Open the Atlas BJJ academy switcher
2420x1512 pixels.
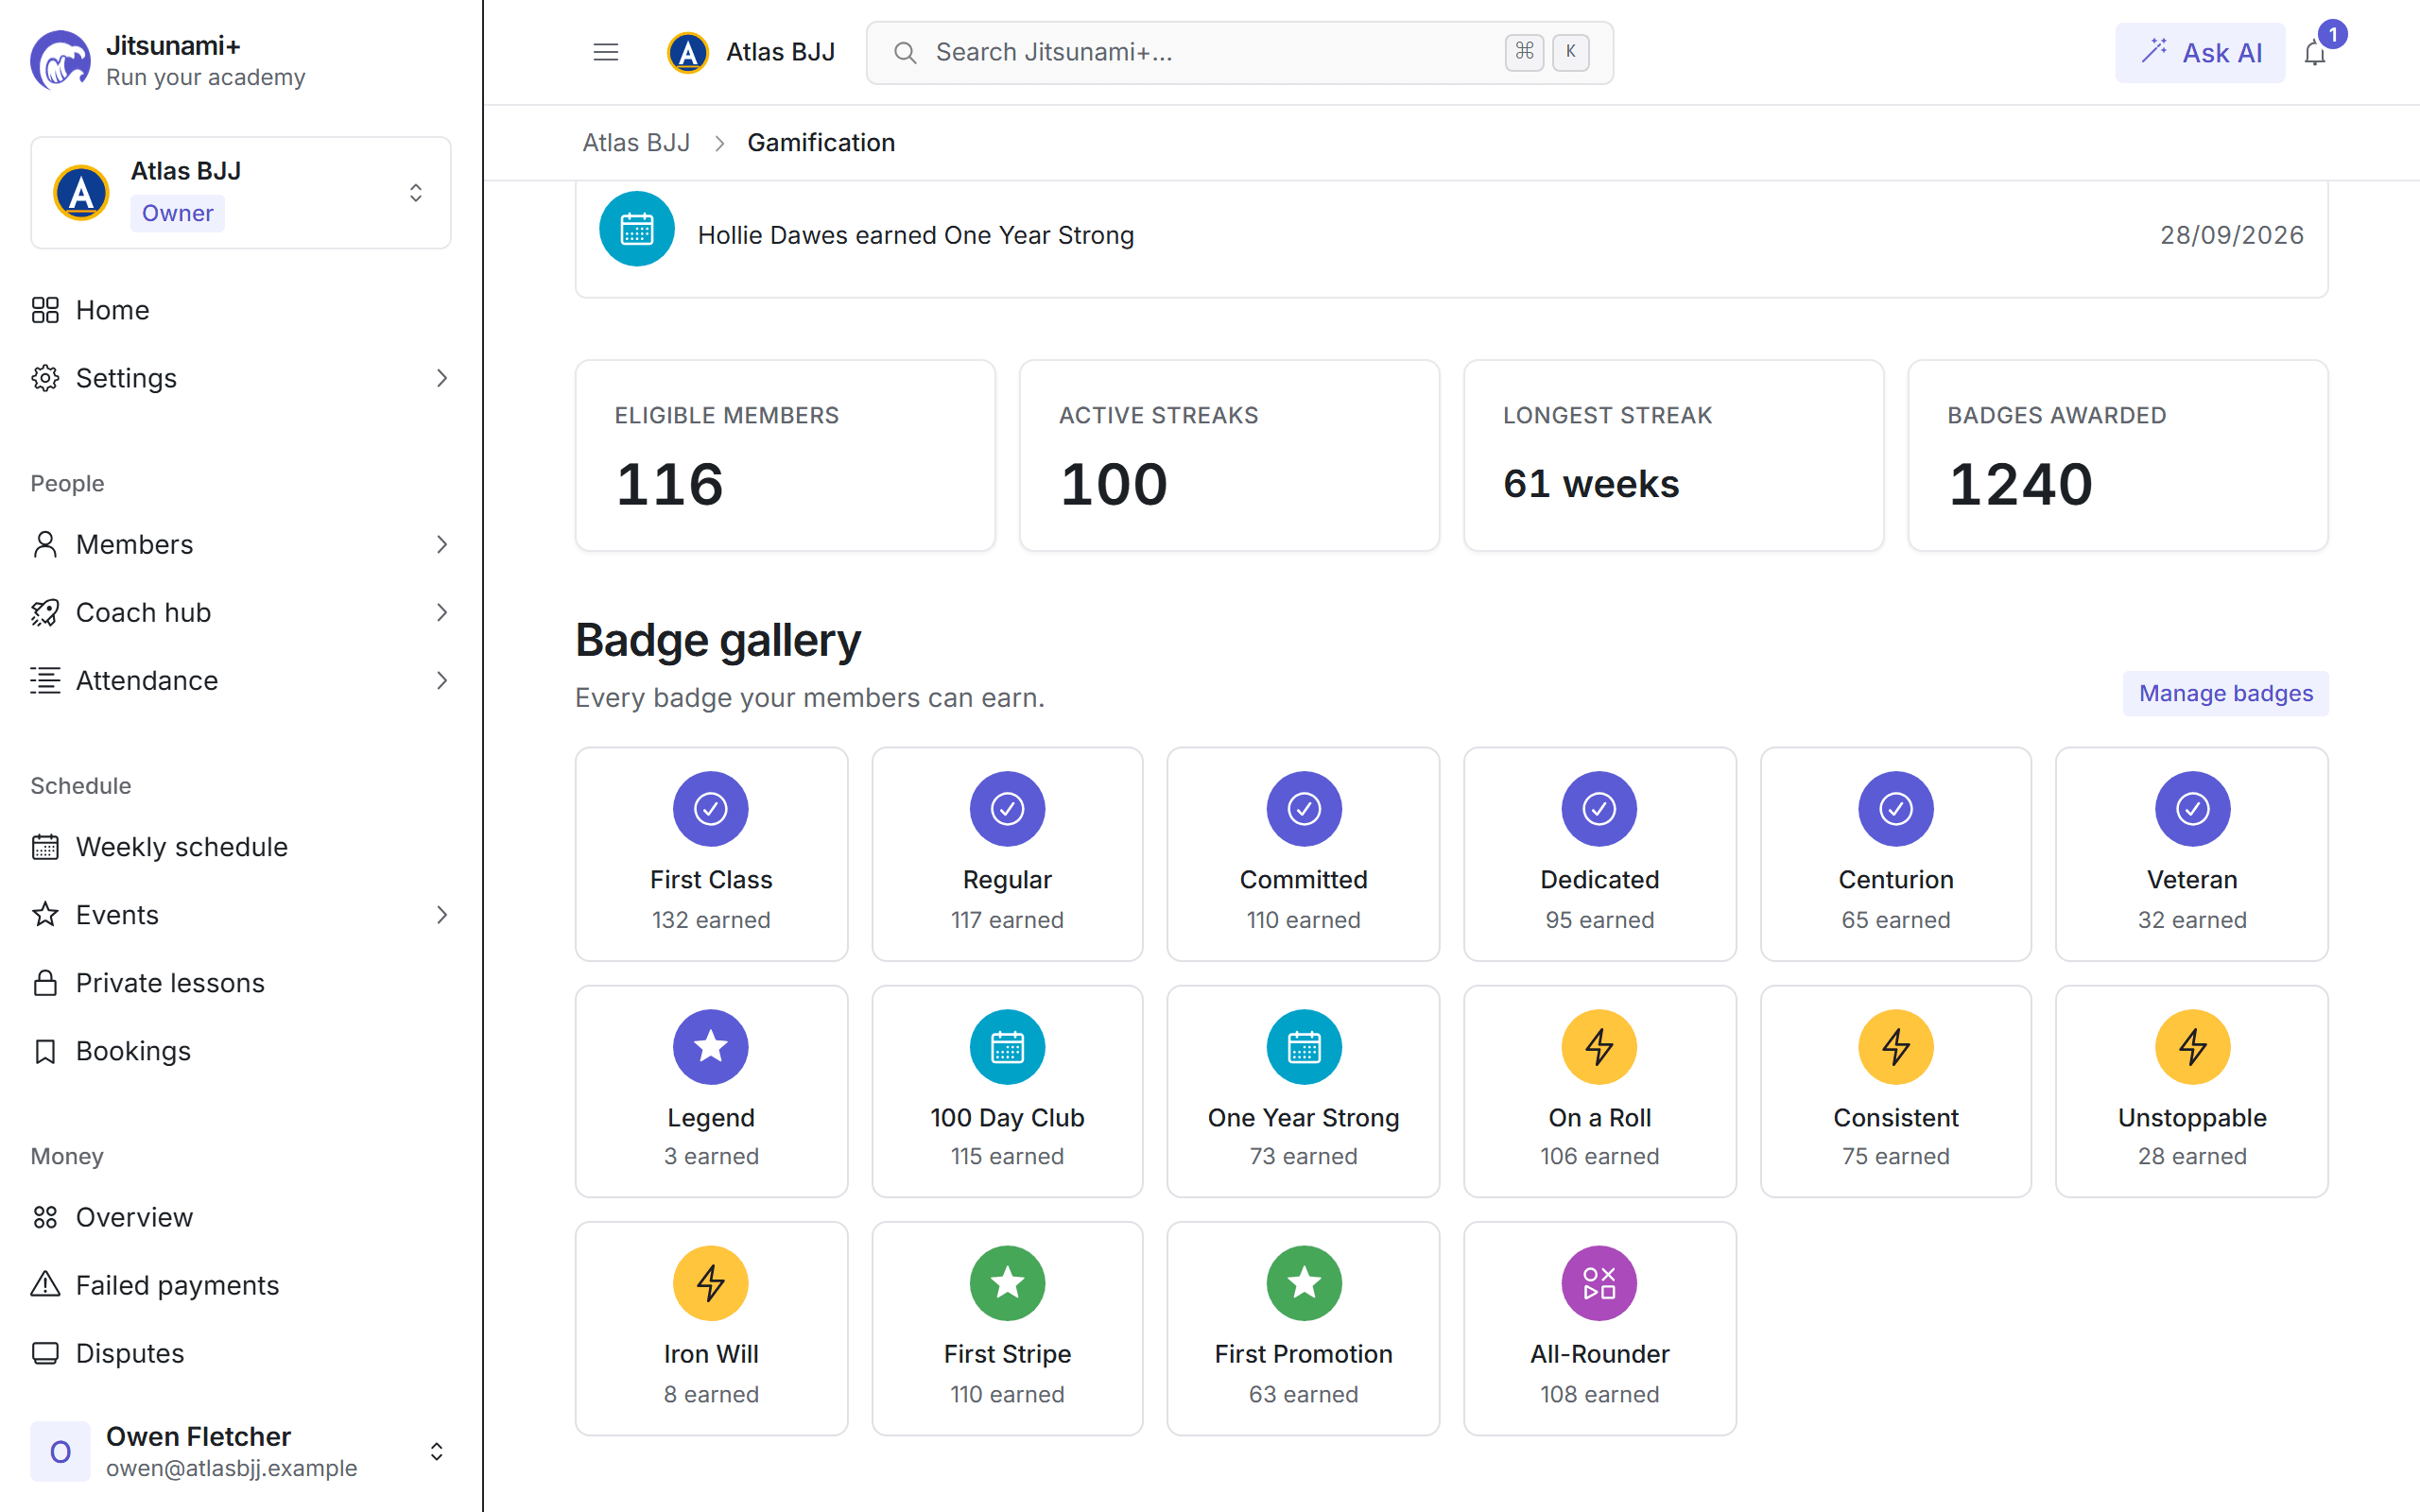[240, 192]
